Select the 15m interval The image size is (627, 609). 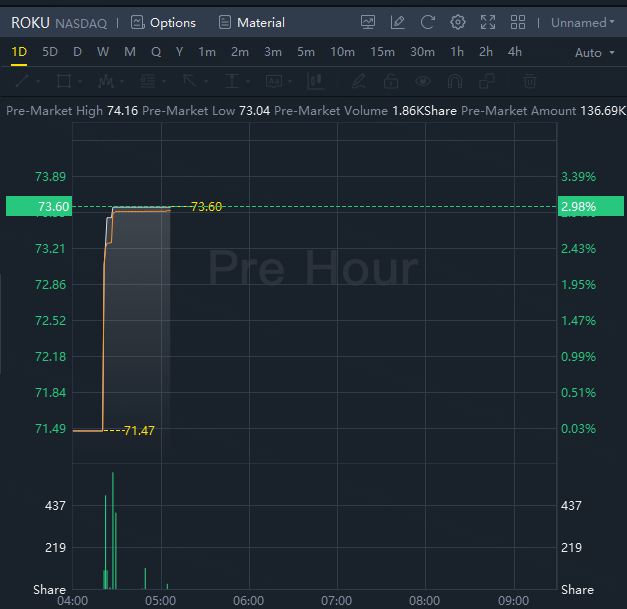click(382, 52)
